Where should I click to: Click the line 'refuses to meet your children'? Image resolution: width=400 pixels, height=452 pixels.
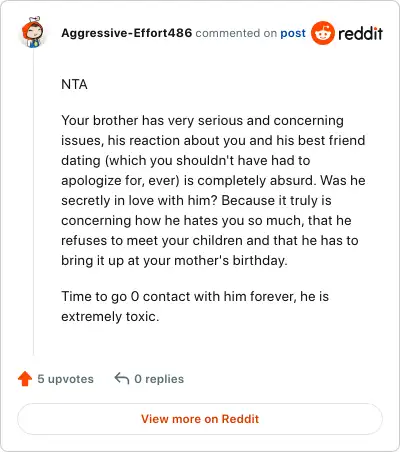(210, 241)
